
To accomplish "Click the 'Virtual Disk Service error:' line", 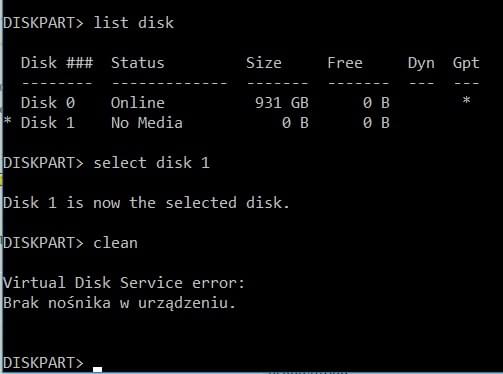I will [x=124, y=283].
